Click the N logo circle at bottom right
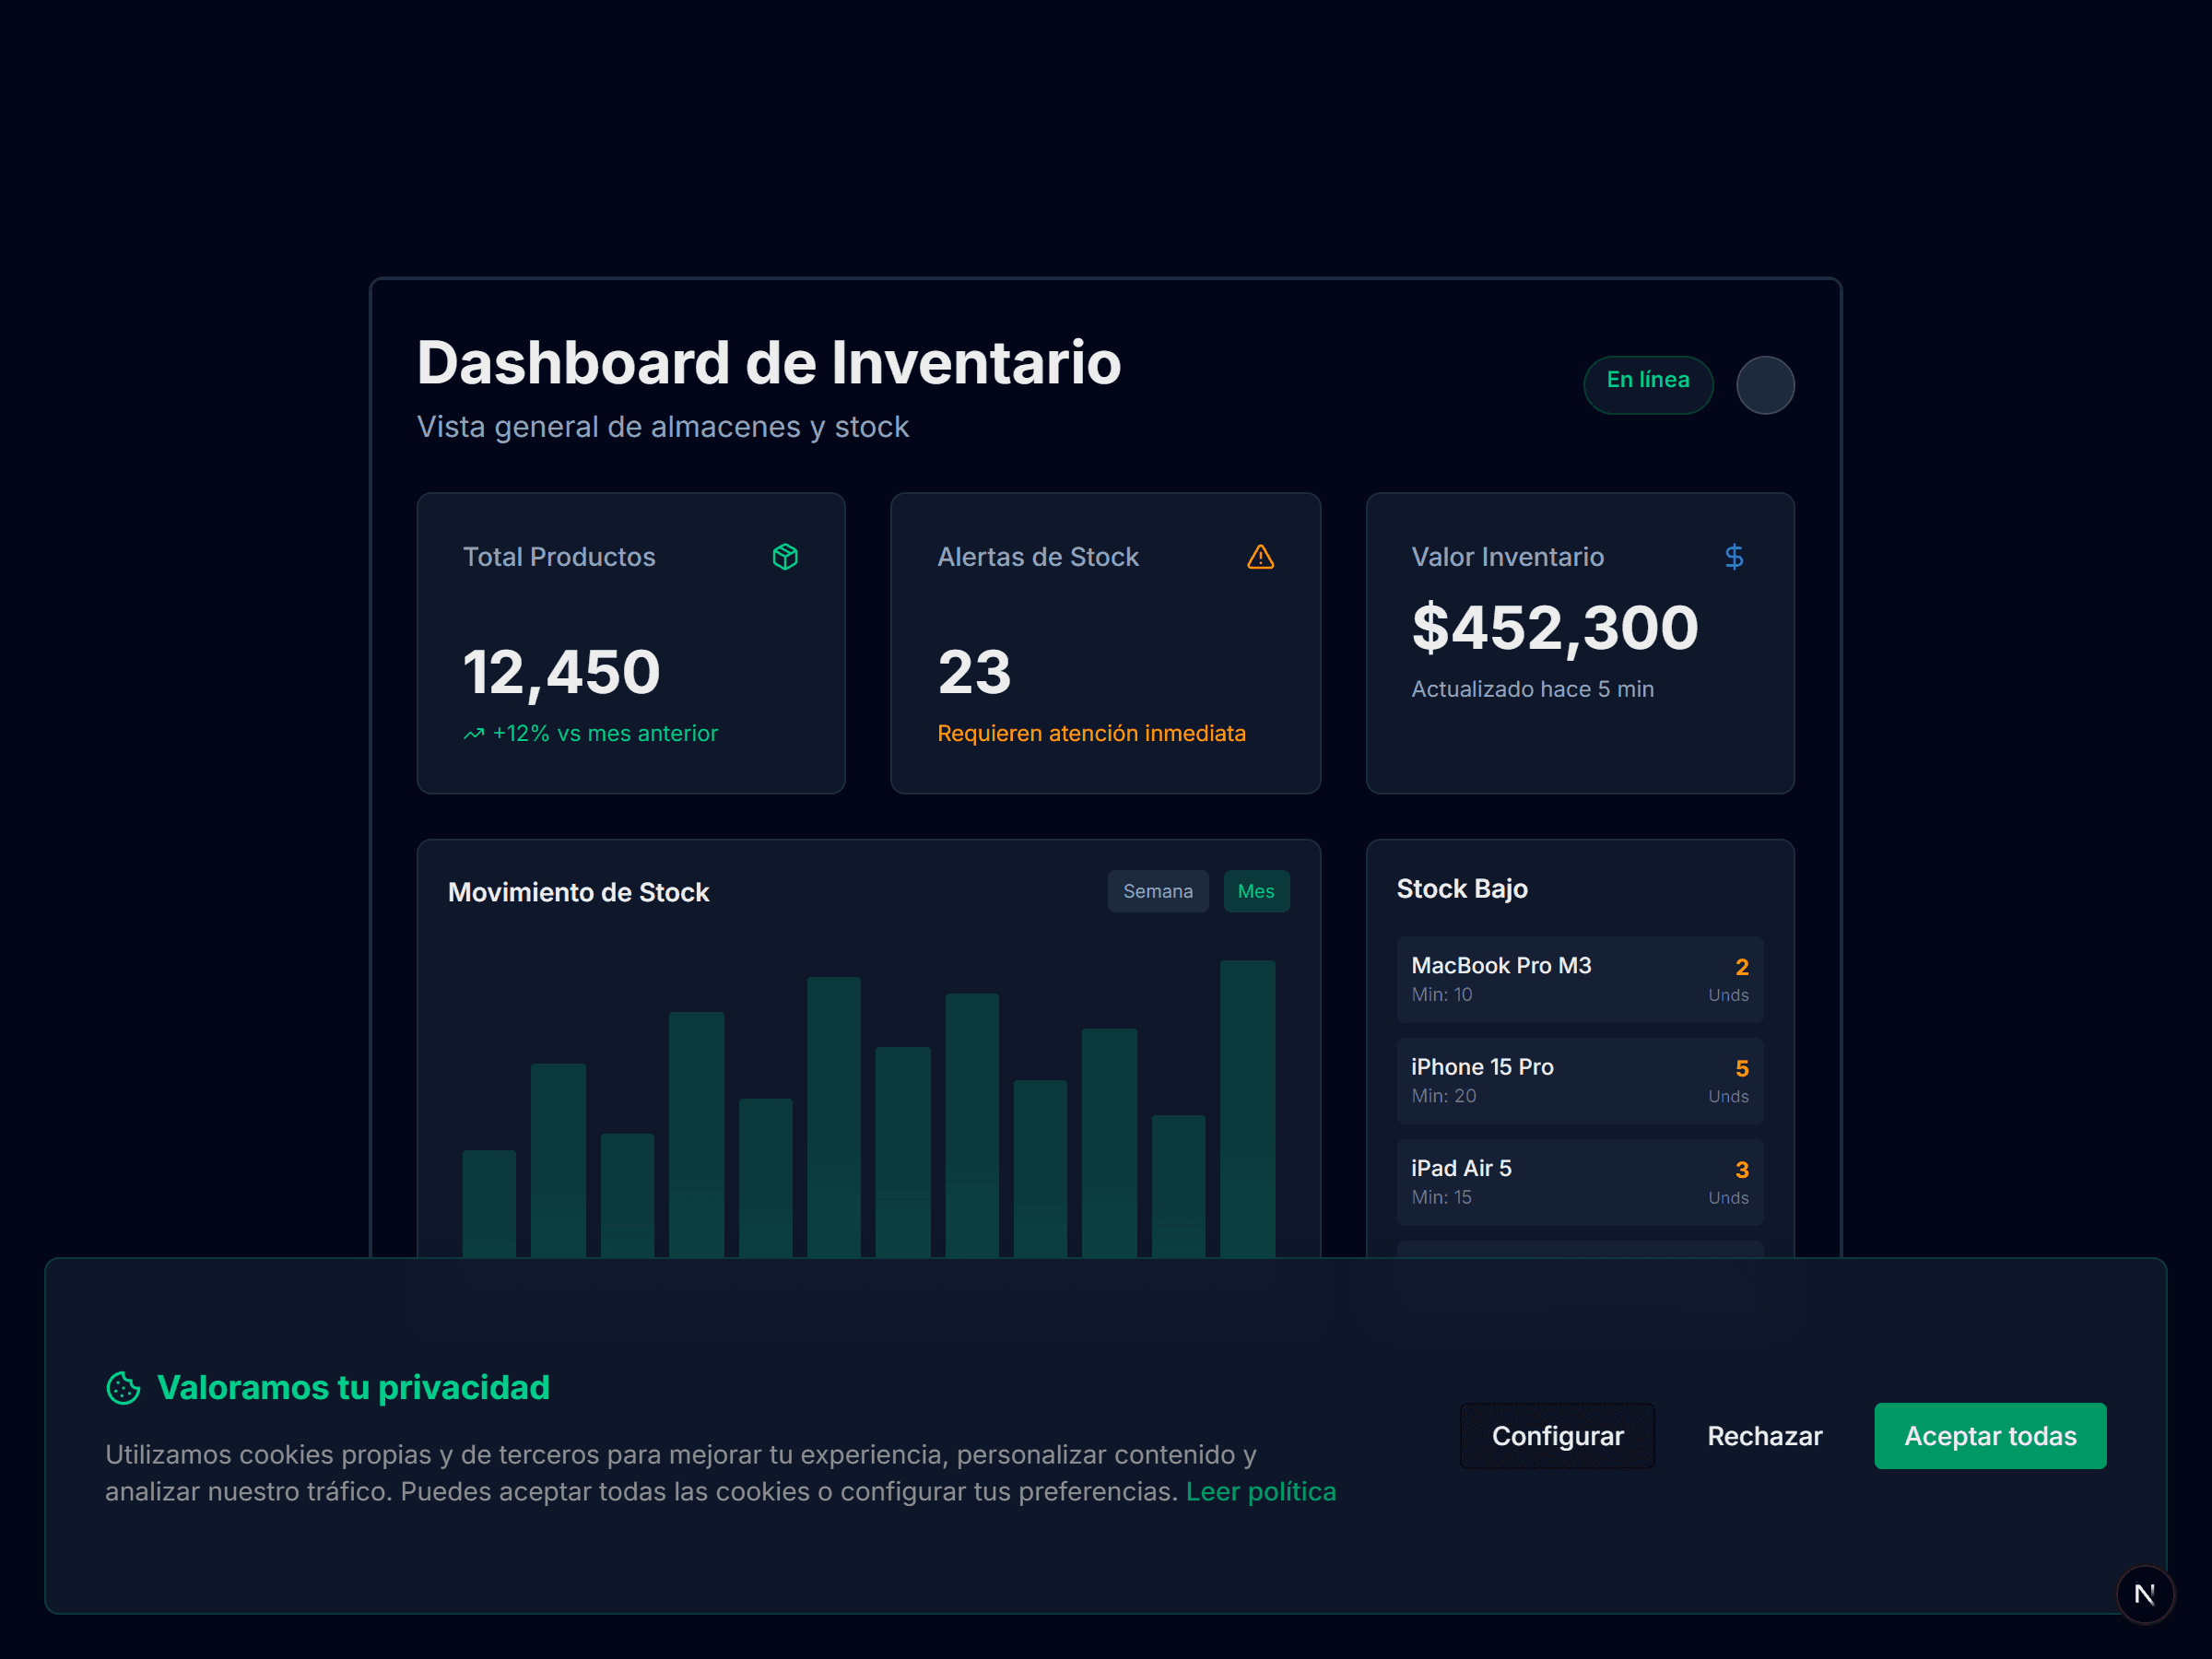Image resolution: width=2212 pixels, height=1659 pixels. [x=2146, y=1594]
